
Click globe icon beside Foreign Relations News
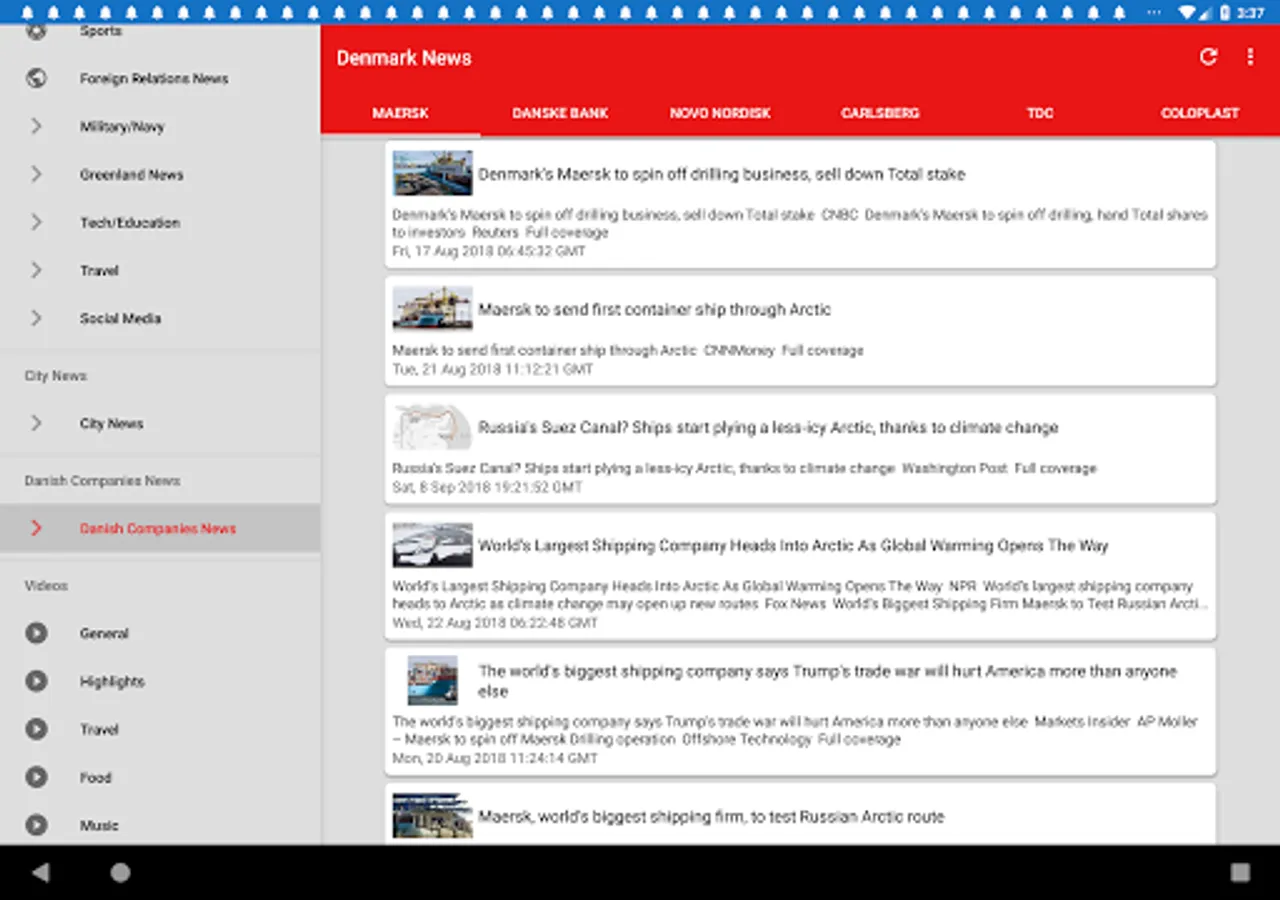[x=36, y=78]
